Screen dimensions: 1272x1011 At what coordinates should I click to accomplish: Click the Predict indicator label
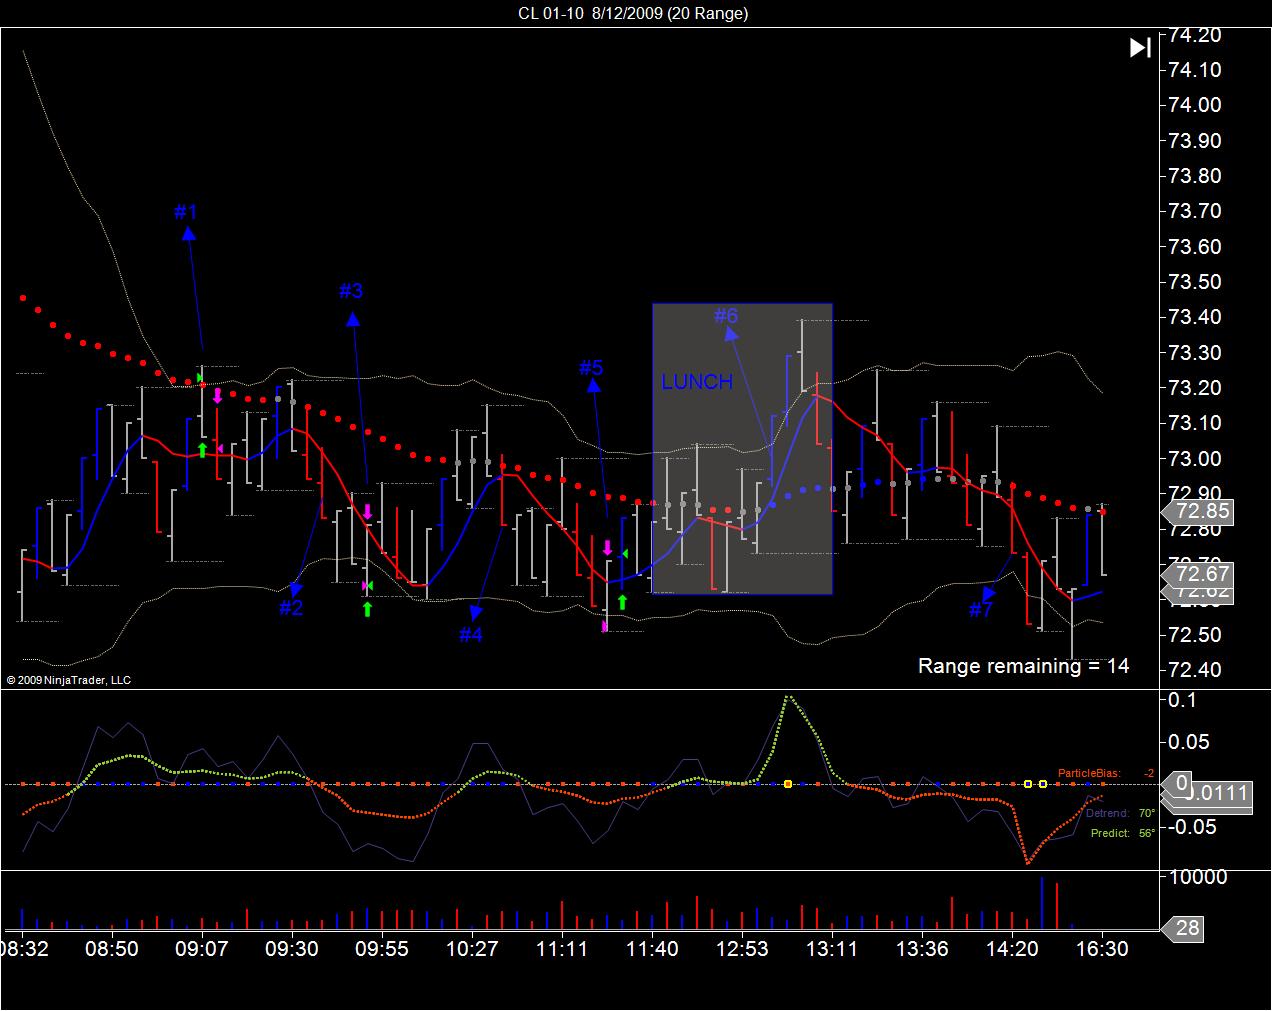pyautogui.click(x=1110, y=833)
